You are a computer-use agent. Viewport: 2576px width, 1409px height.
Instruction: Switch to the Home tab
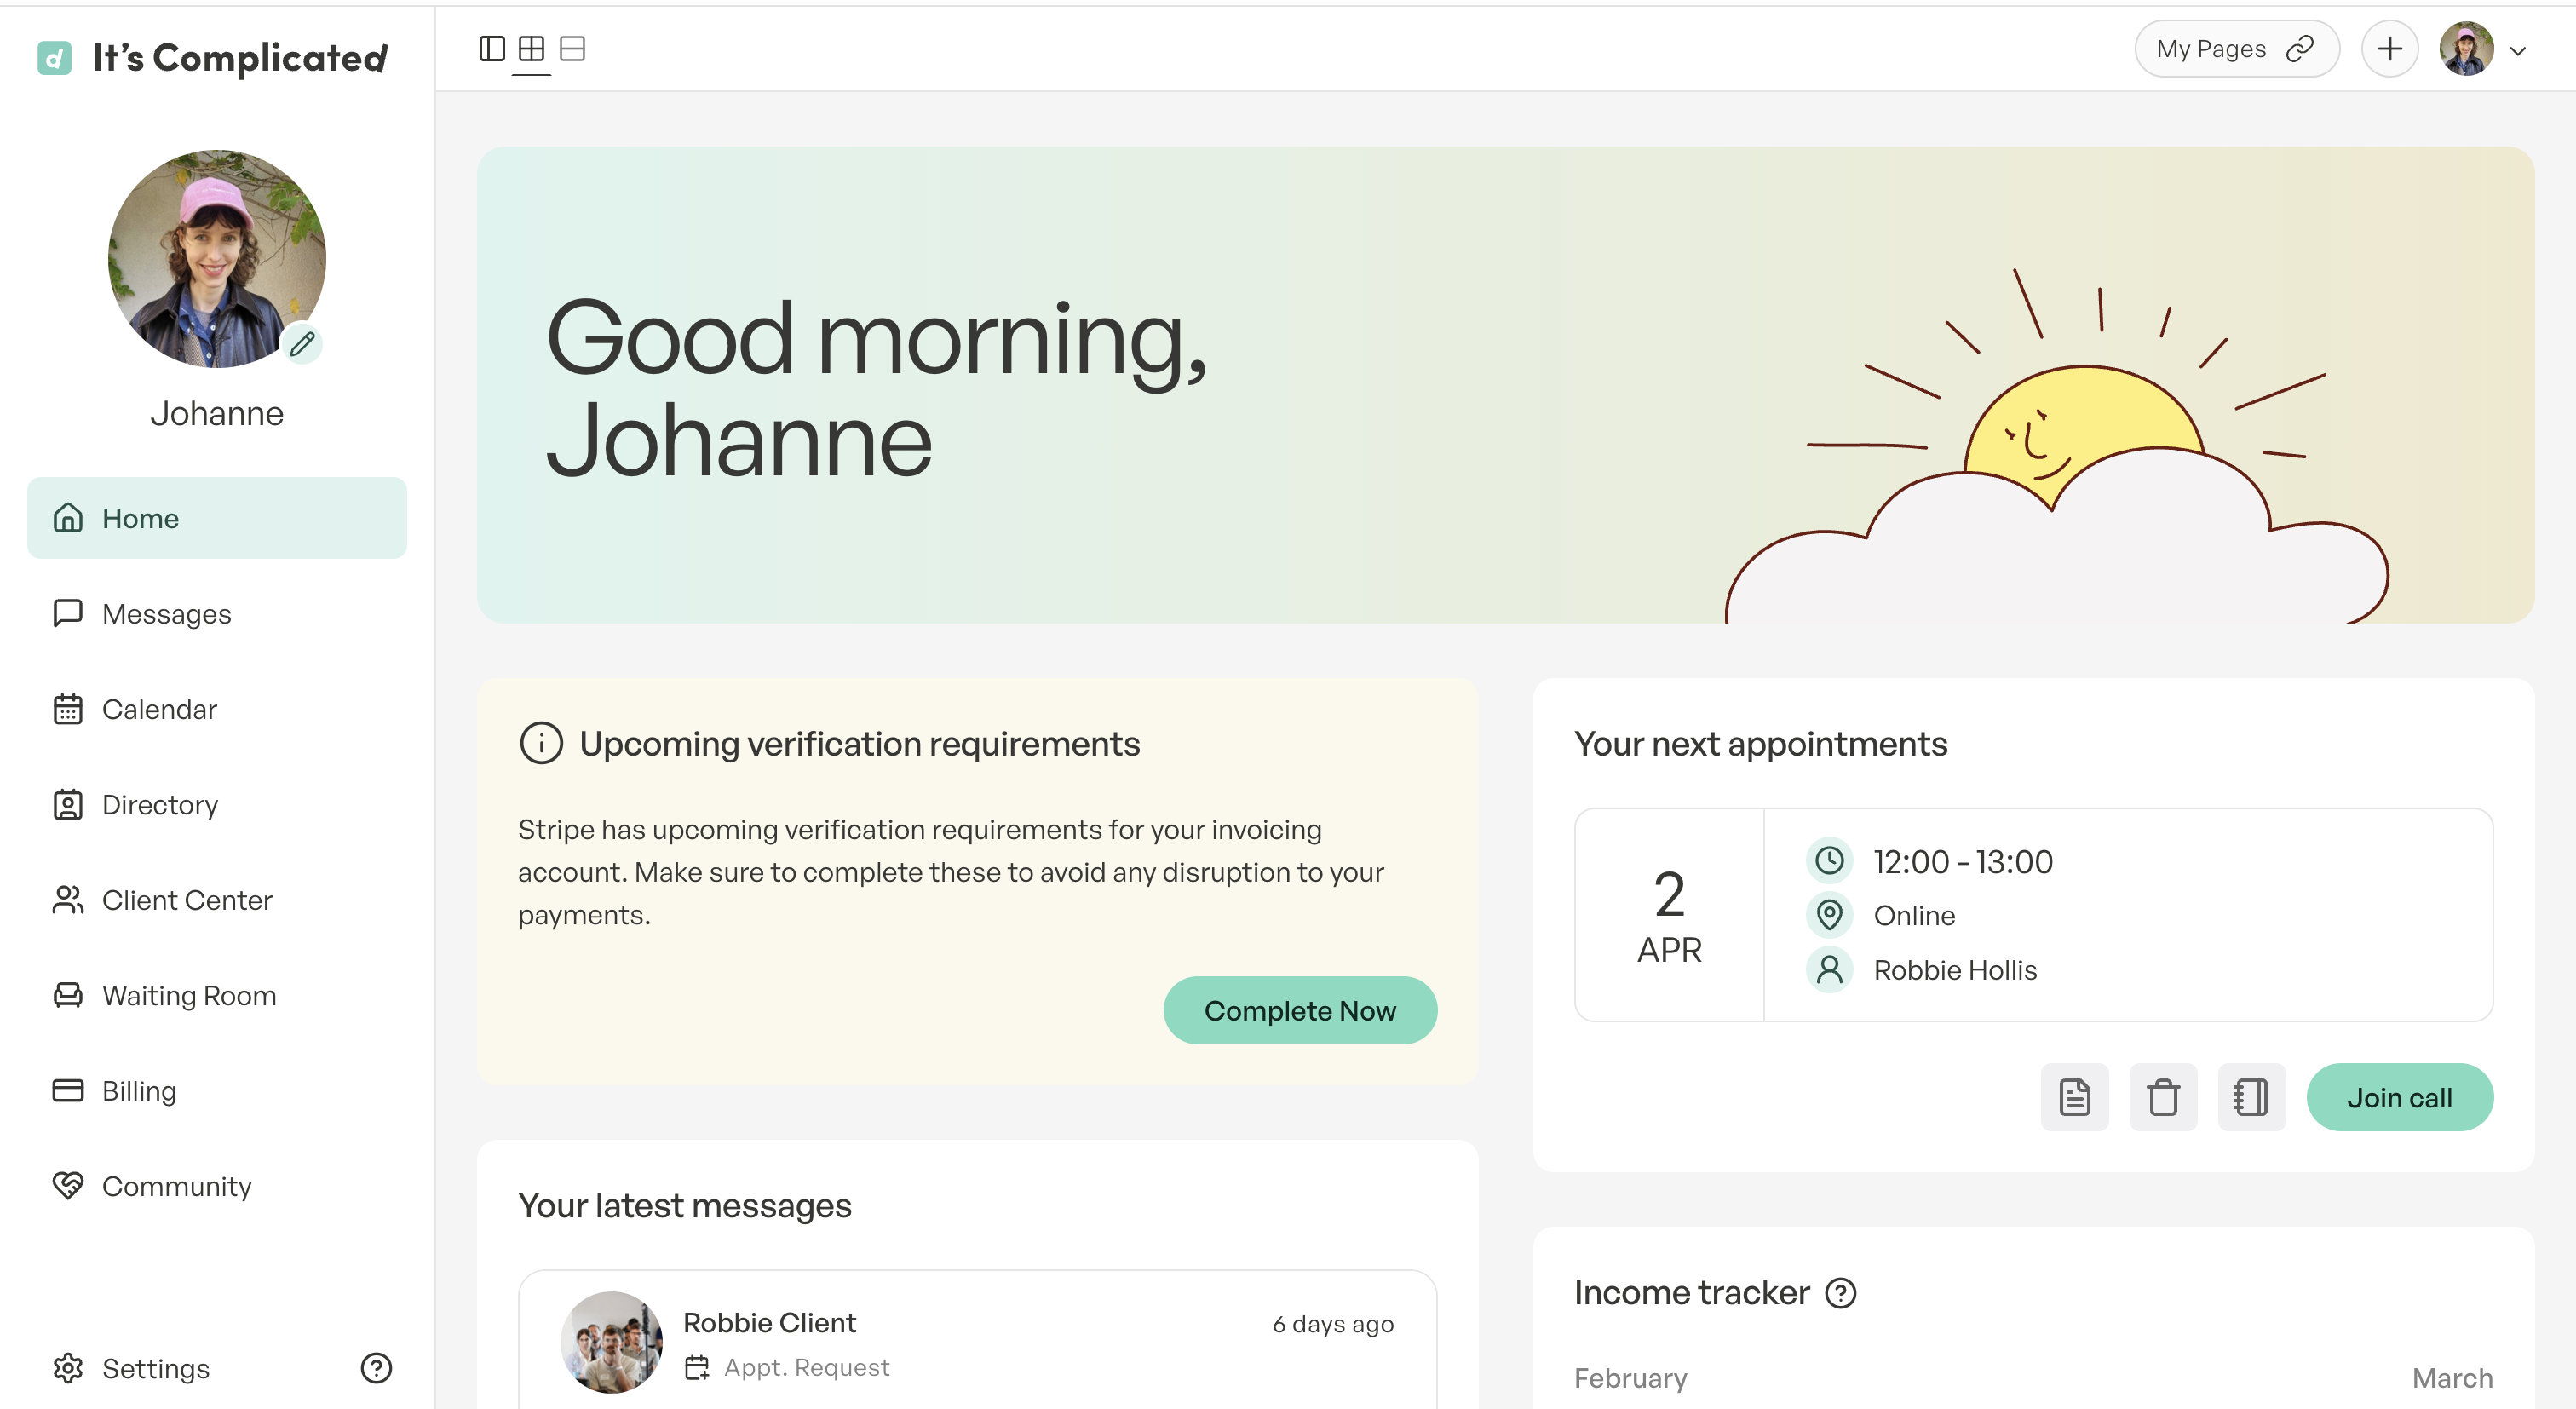point(141,517)
